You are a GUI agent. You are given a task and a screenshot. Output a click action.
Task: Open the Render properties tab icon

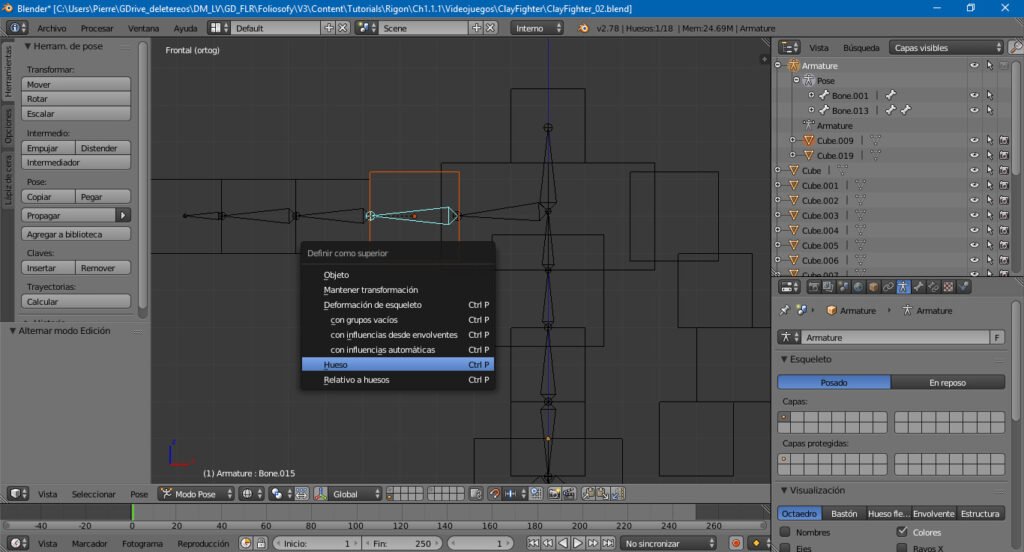[814, 287]
